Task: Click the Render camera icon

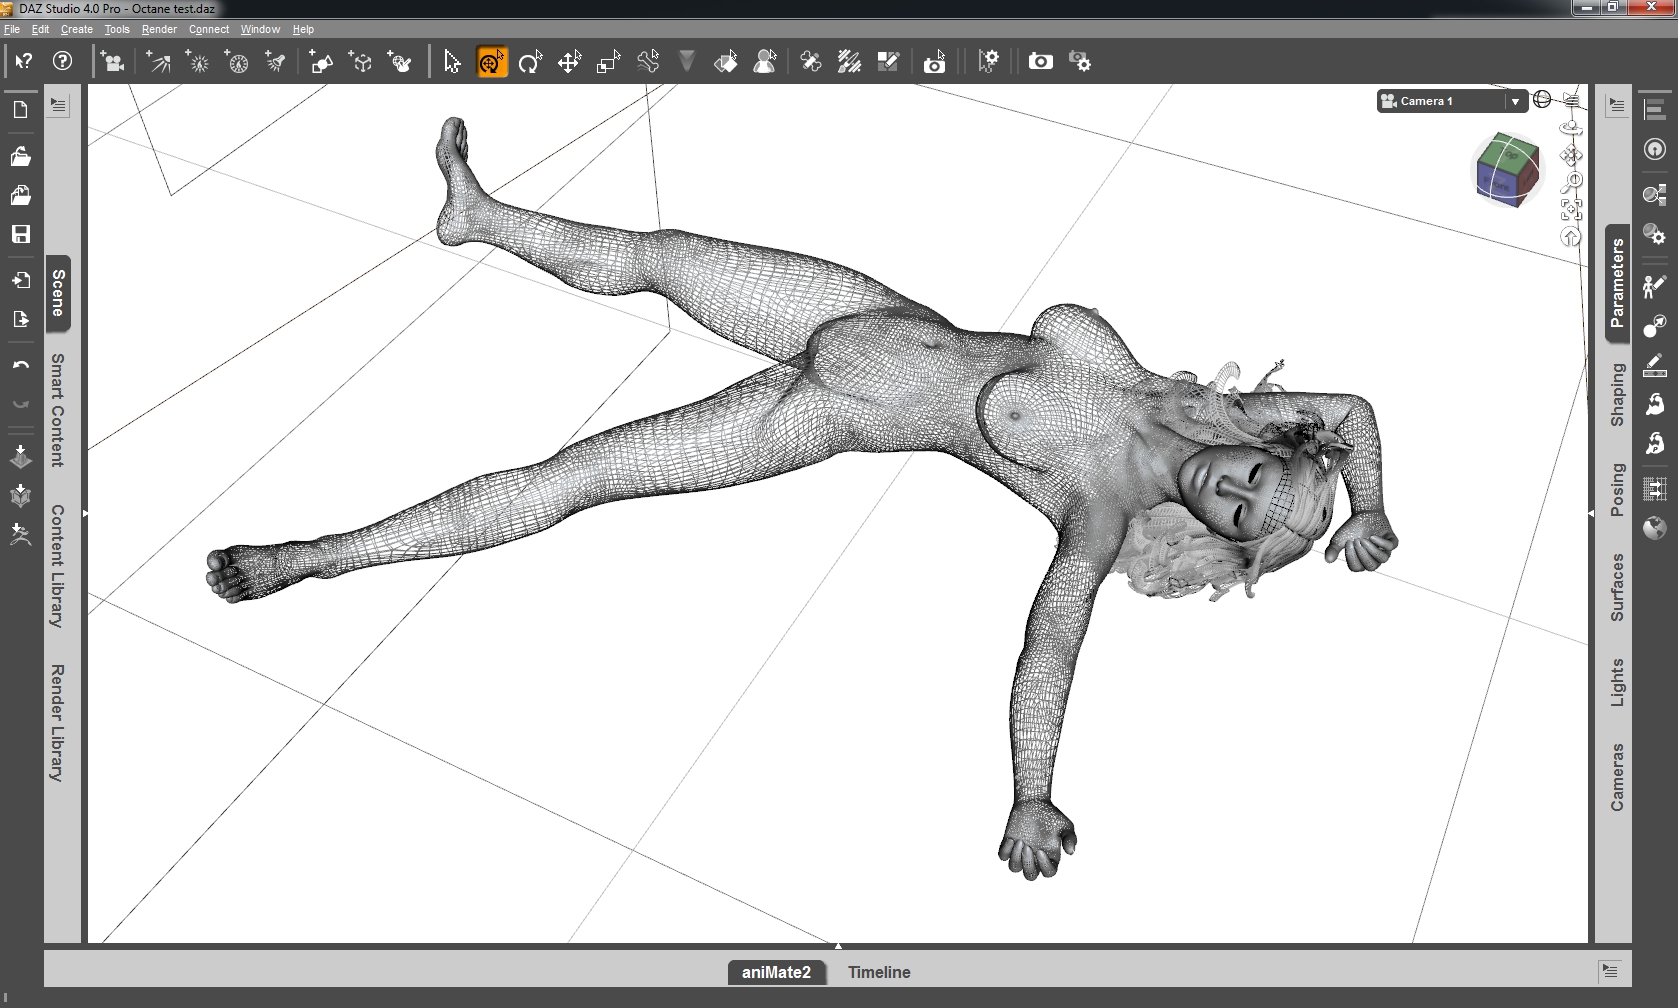Action: tap(1041, 62)
